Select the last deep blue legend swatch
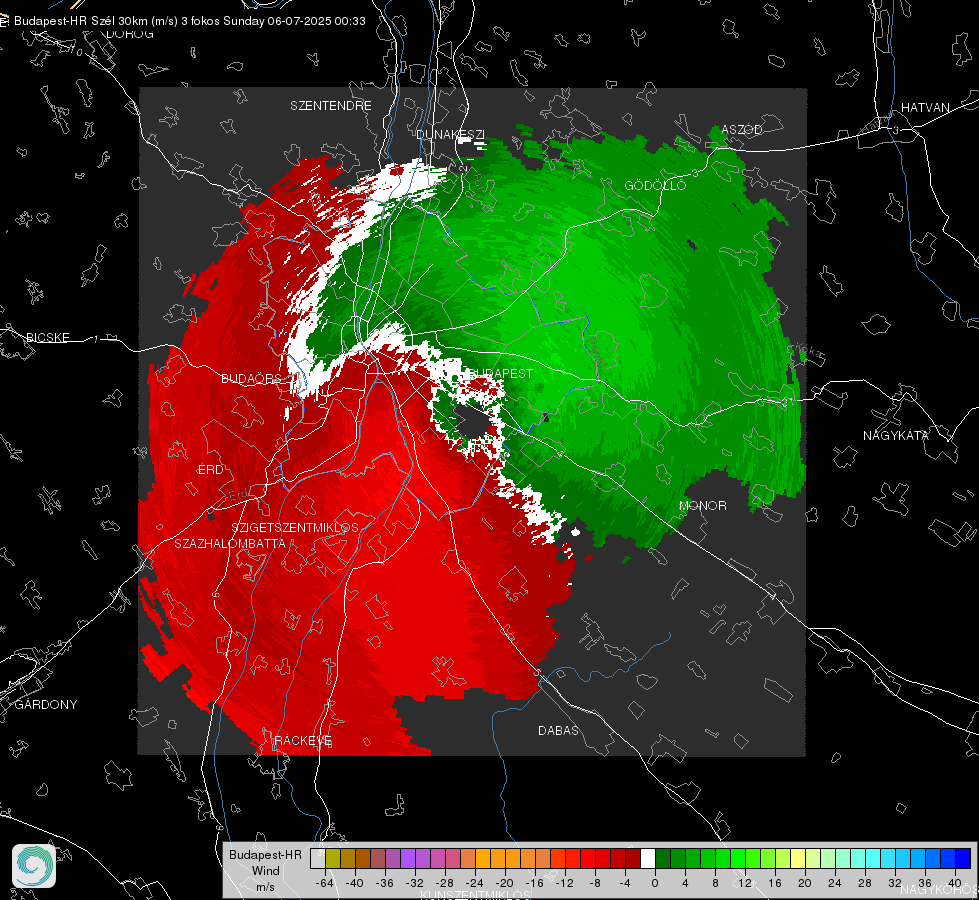 [963, 858]
